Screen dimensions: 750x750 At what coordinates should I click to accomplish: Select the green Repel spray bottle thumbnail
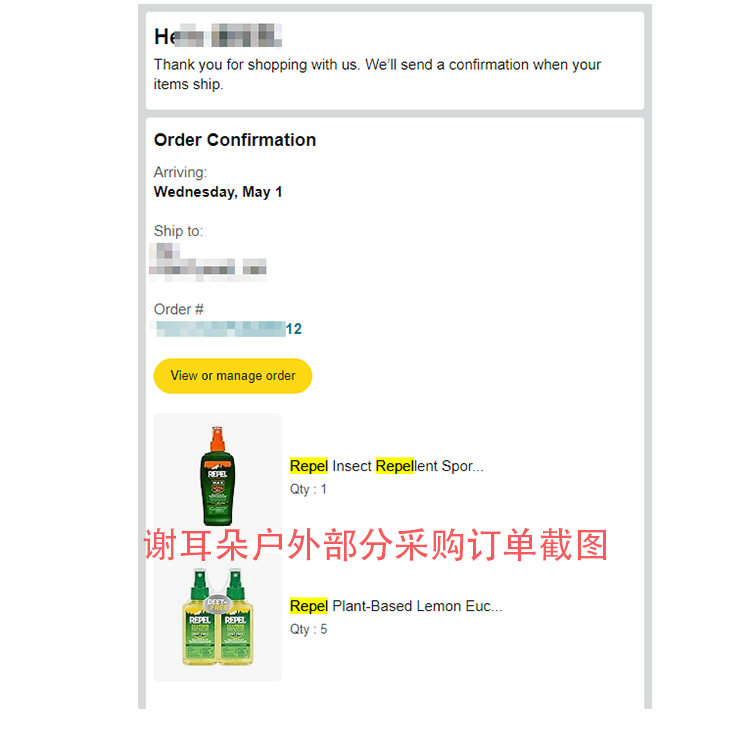tap(218, 475)
